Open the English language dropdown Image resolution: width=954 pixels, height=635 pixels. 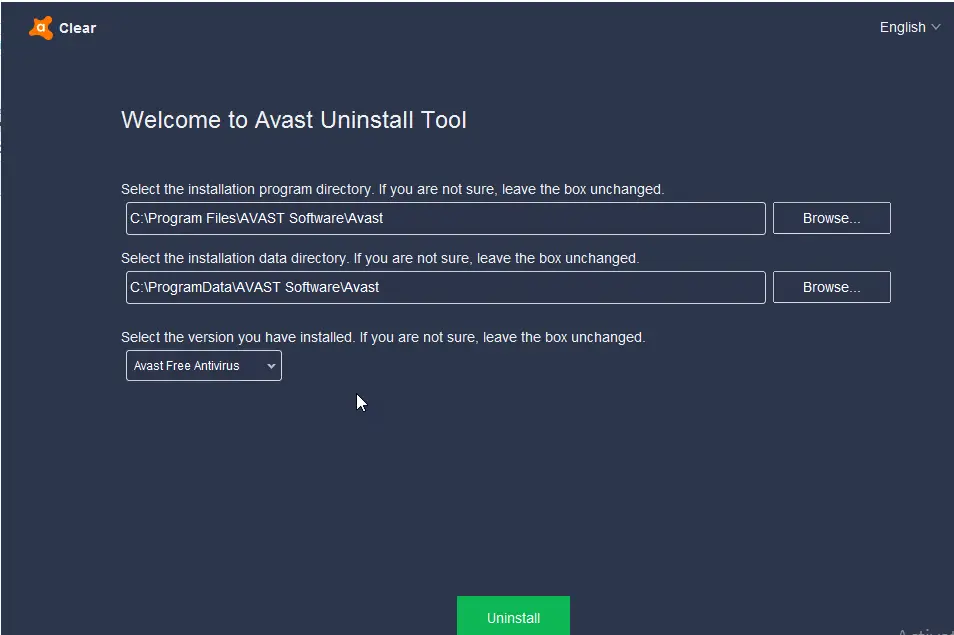(x=910, y=27)
